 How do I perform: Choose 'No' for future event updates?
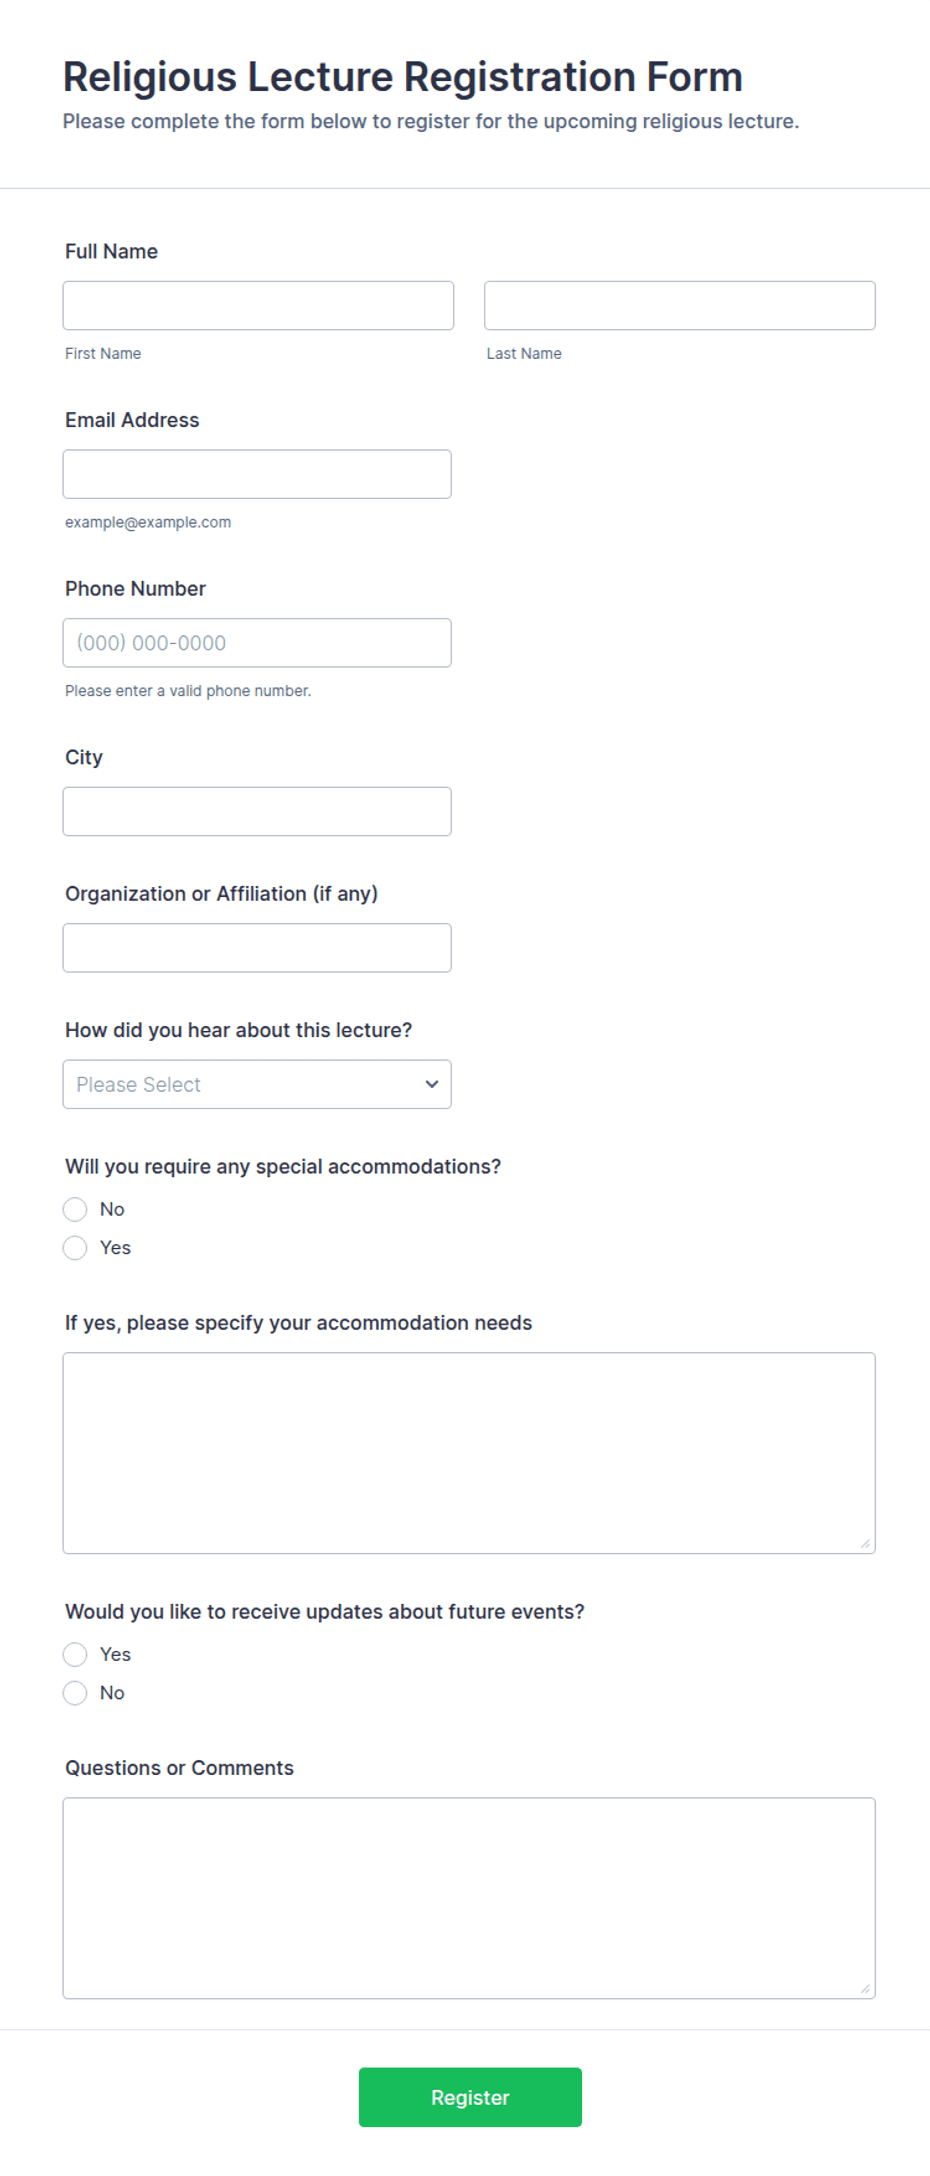[75, 1693]
